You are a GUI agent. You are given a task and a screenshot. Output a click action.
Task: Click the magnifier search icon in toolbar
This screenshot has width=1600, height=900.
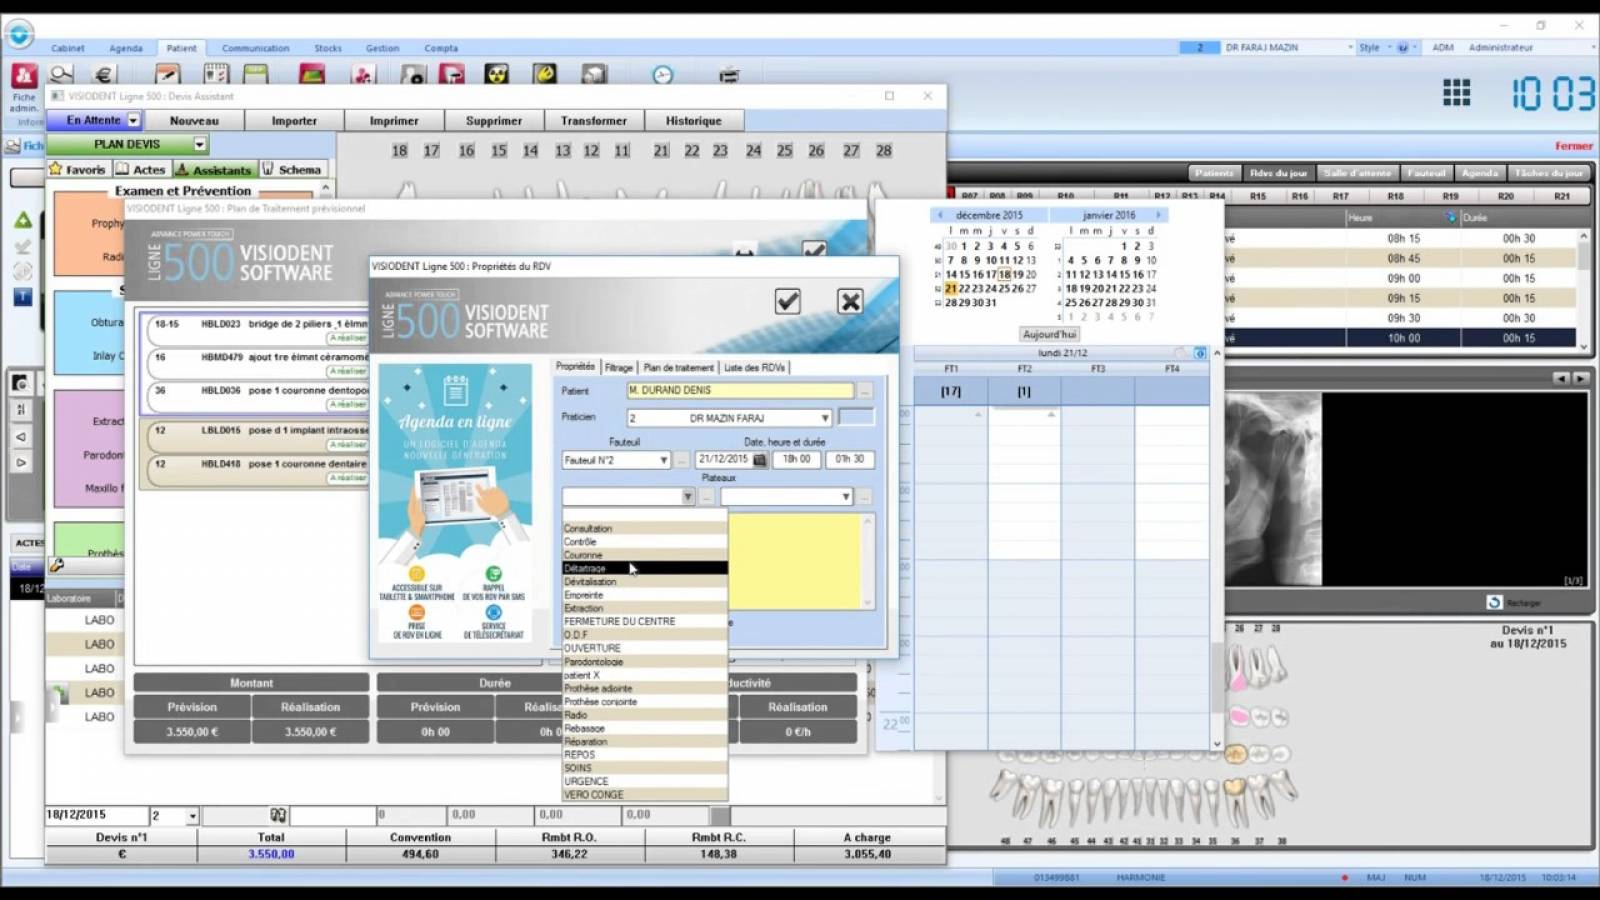click(61, 75)
